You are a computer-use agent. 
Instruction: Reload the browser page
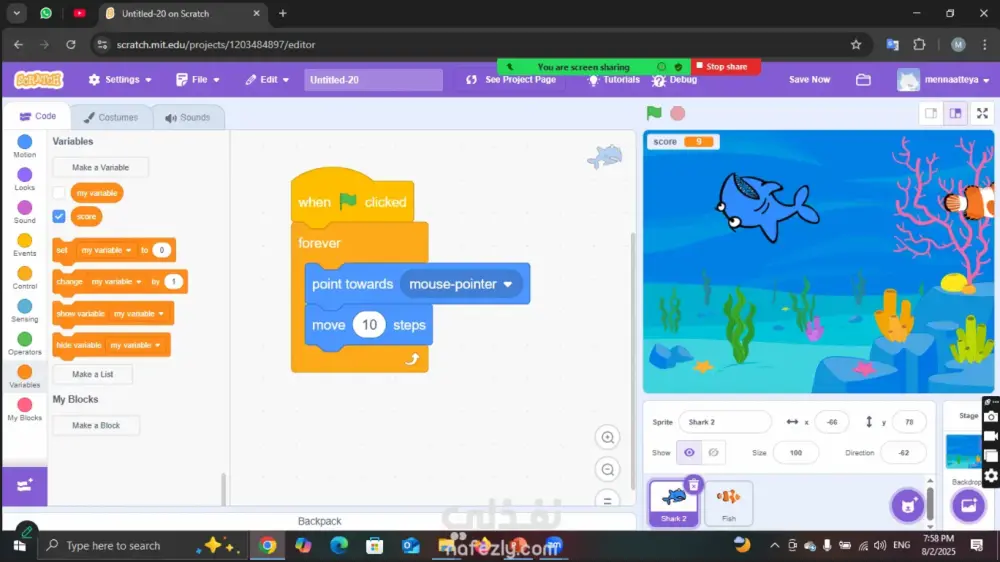[x=71, y=45]
